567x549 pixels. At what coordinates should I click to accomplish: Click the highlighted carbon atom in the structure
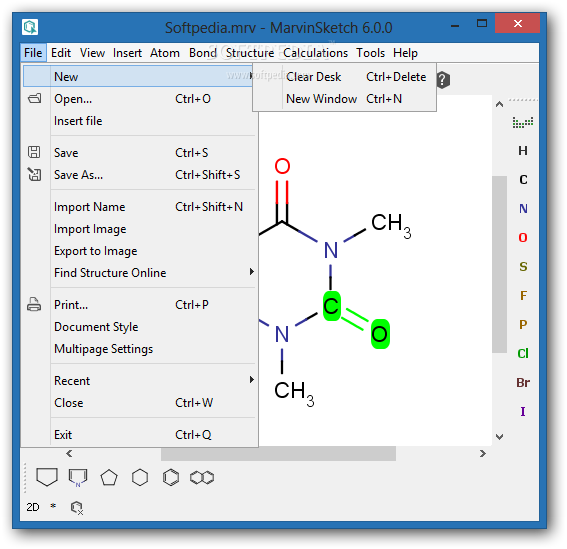coord(331,306)
